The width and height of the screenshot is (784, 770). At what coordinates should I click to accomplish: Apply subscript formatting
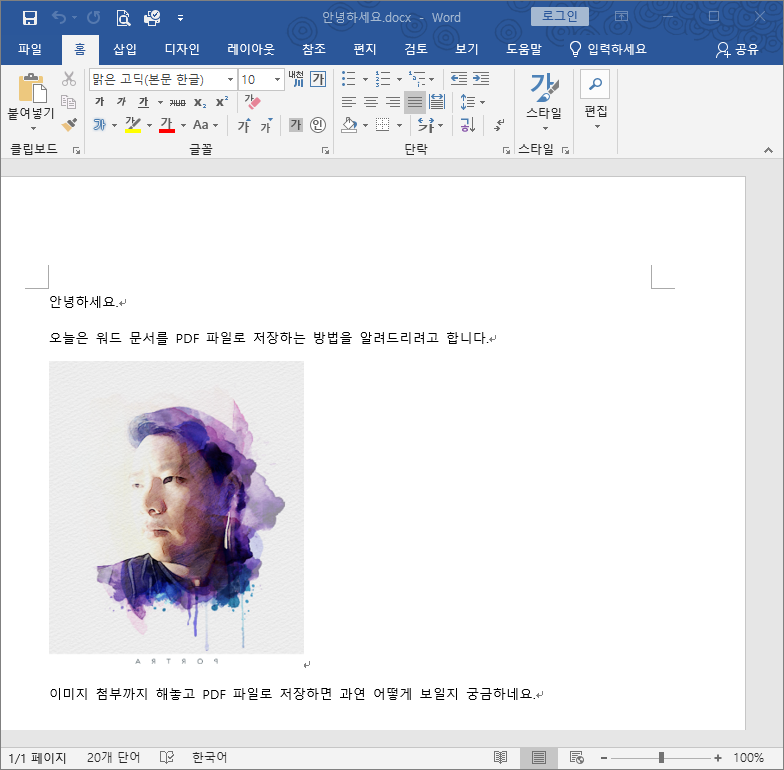[200, 102]
